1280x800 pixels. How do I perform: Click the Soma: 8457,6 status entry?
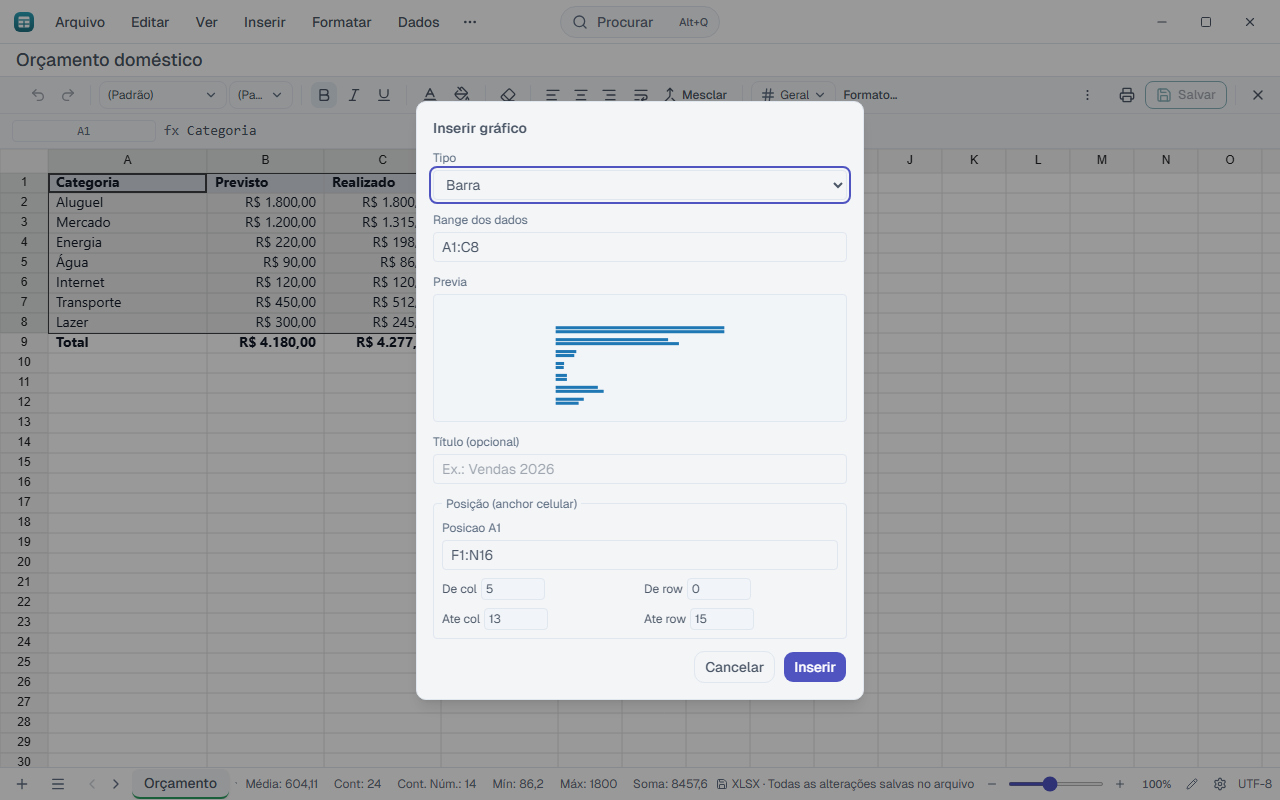pos(670,784)
